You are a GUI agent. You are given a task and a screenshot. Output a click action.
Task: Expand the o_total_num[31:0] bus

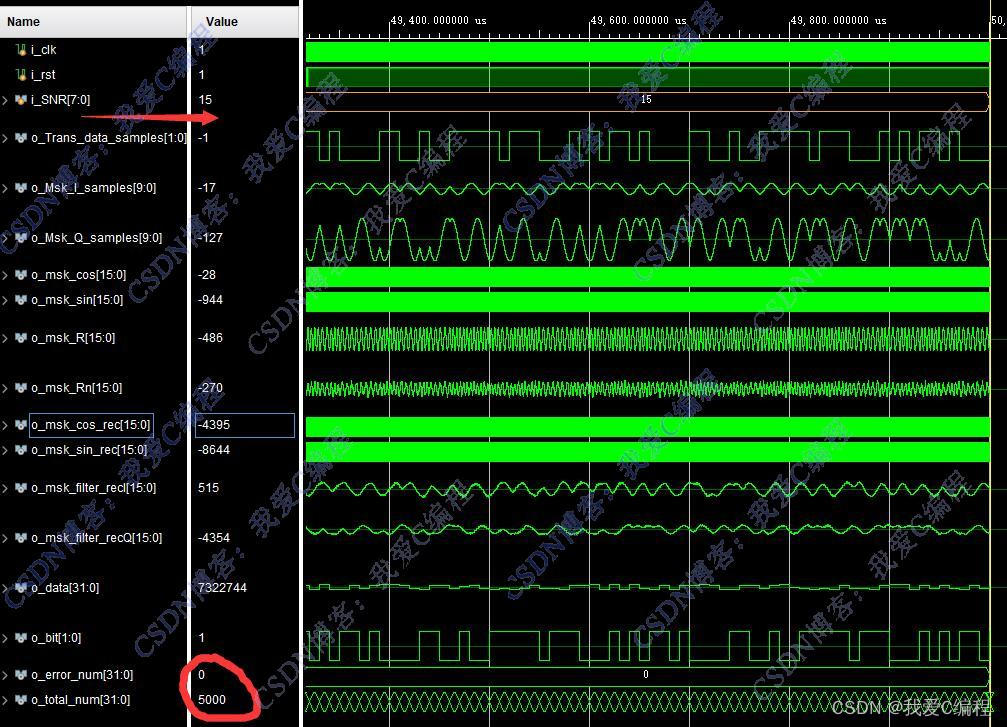click(x=5, y=700)
